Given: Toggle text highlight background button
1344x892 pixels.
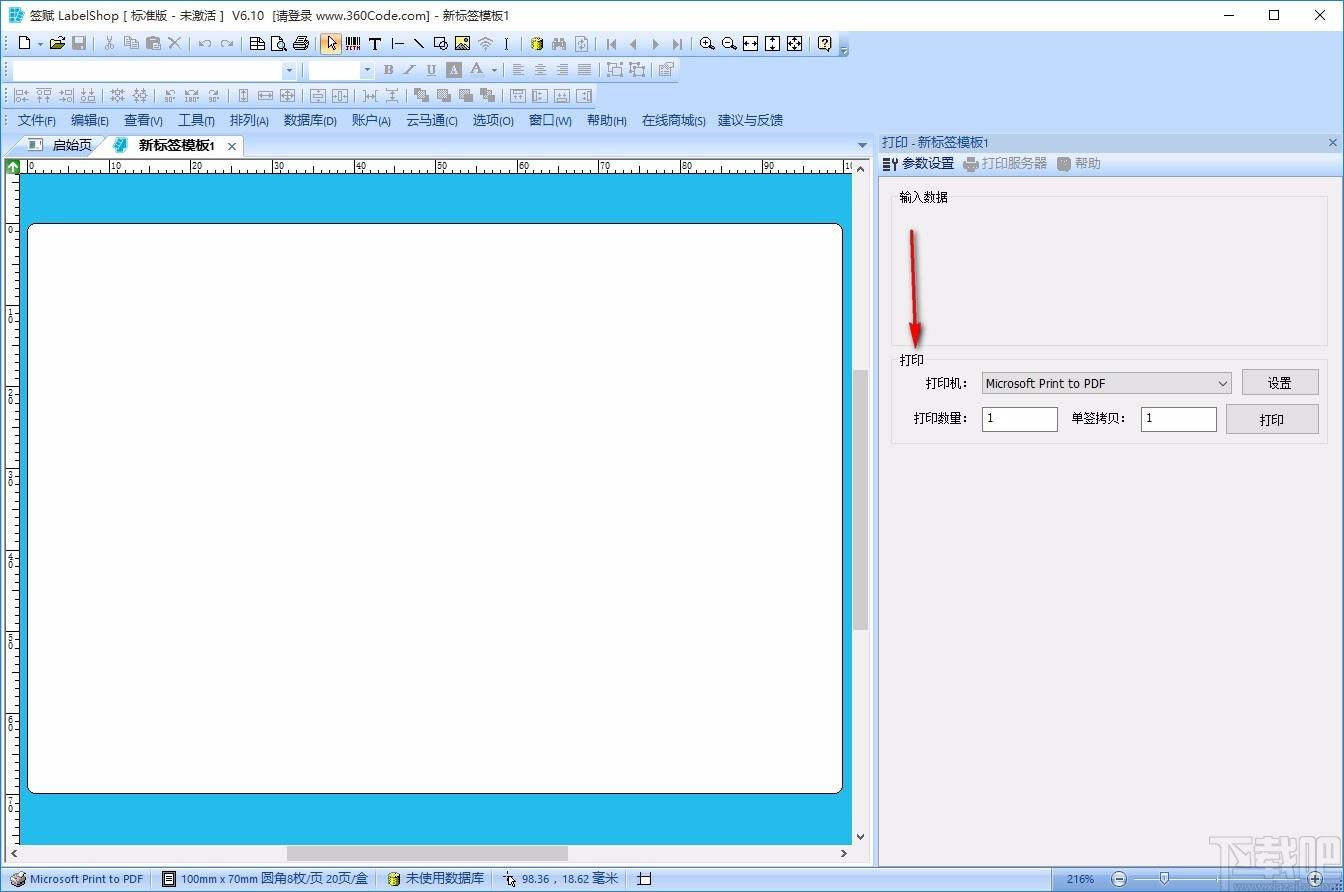Looking at the screenshot, I should pyautogui.click(x=454, y=70).
